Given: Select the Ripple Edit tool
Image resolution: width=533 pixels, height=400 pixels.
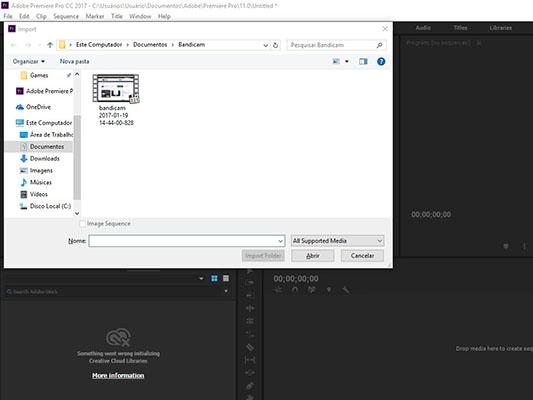Looking at the screenshot, I should tap(250, 308).
